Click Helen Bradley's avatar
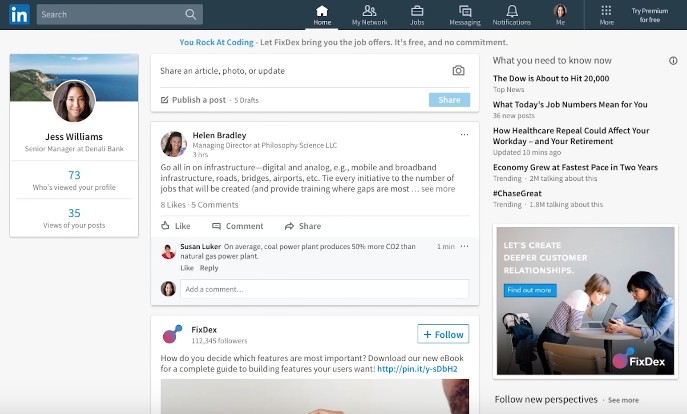 click(174, 144)
